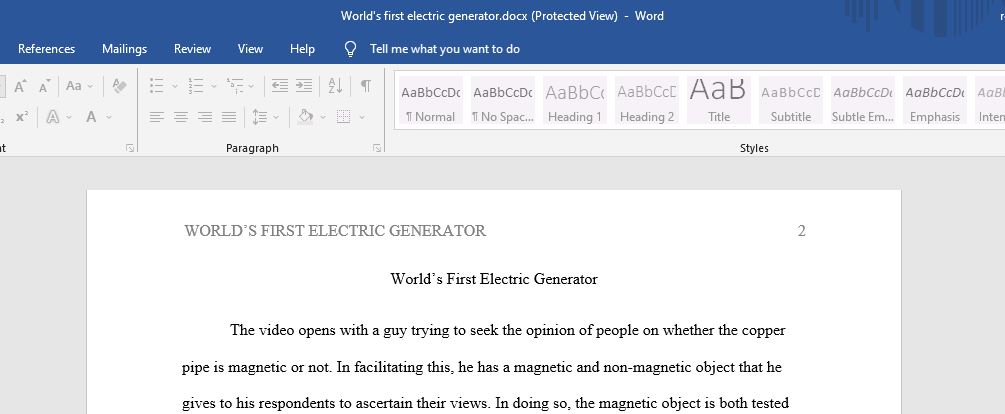Apply the Heading 2 style
1005x414 pixels.
point(647,100)
